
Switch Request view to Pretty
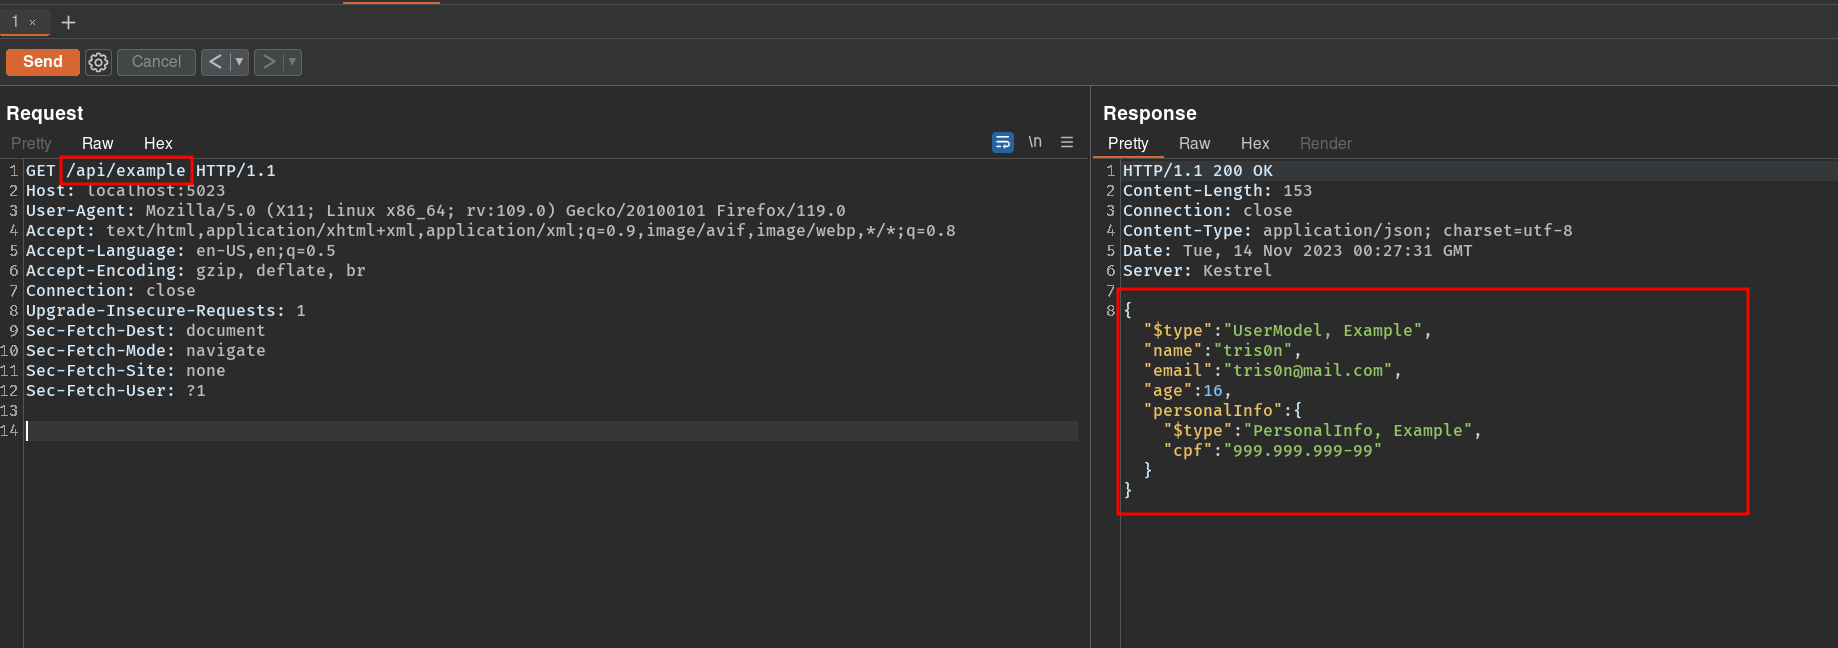[x=31, y=144]
